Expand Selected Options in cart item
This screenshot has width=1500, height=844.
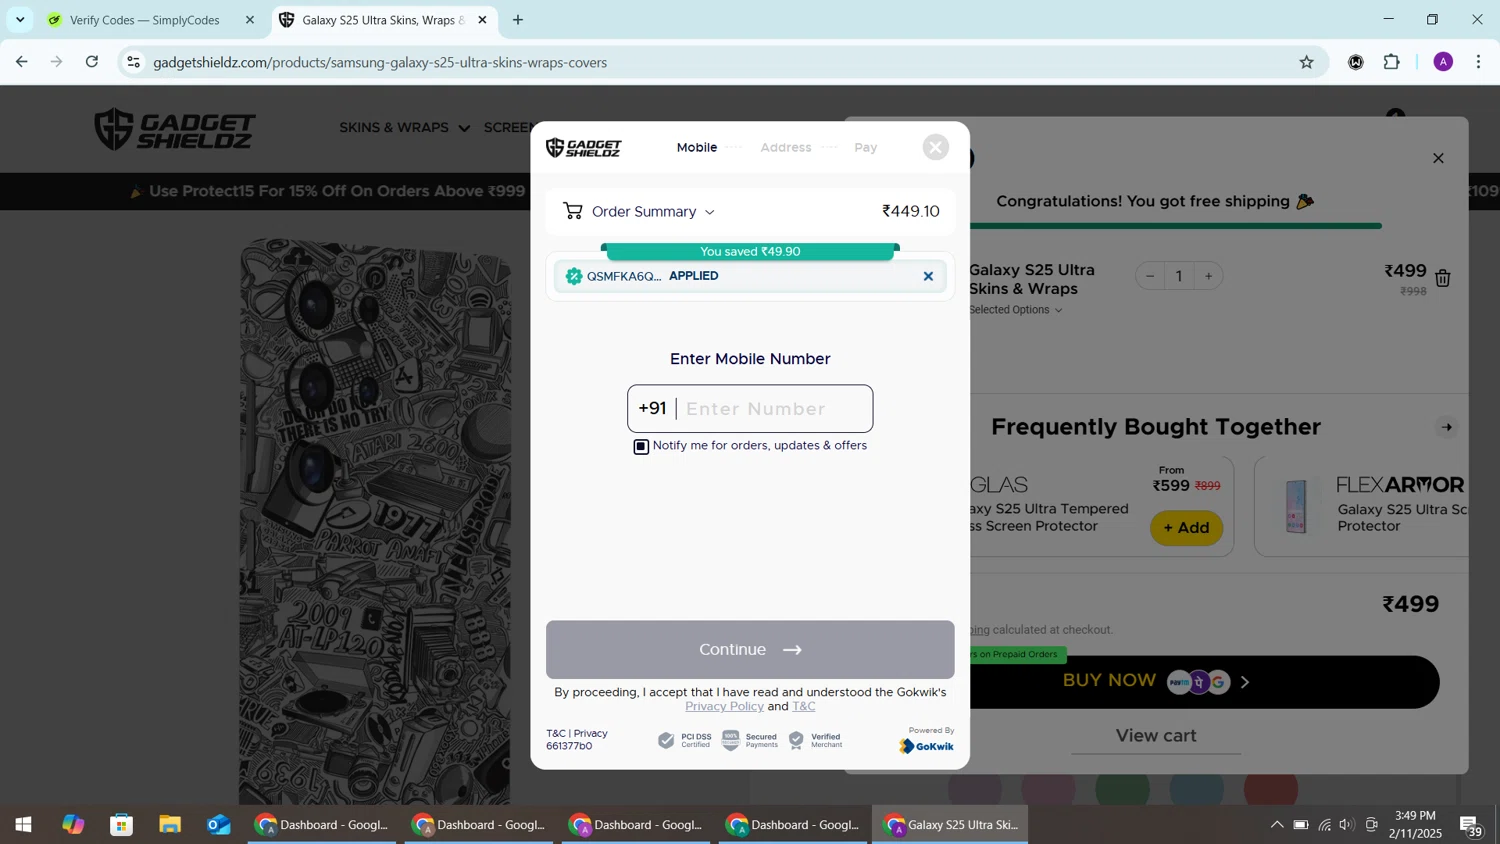coord(1015,310)
